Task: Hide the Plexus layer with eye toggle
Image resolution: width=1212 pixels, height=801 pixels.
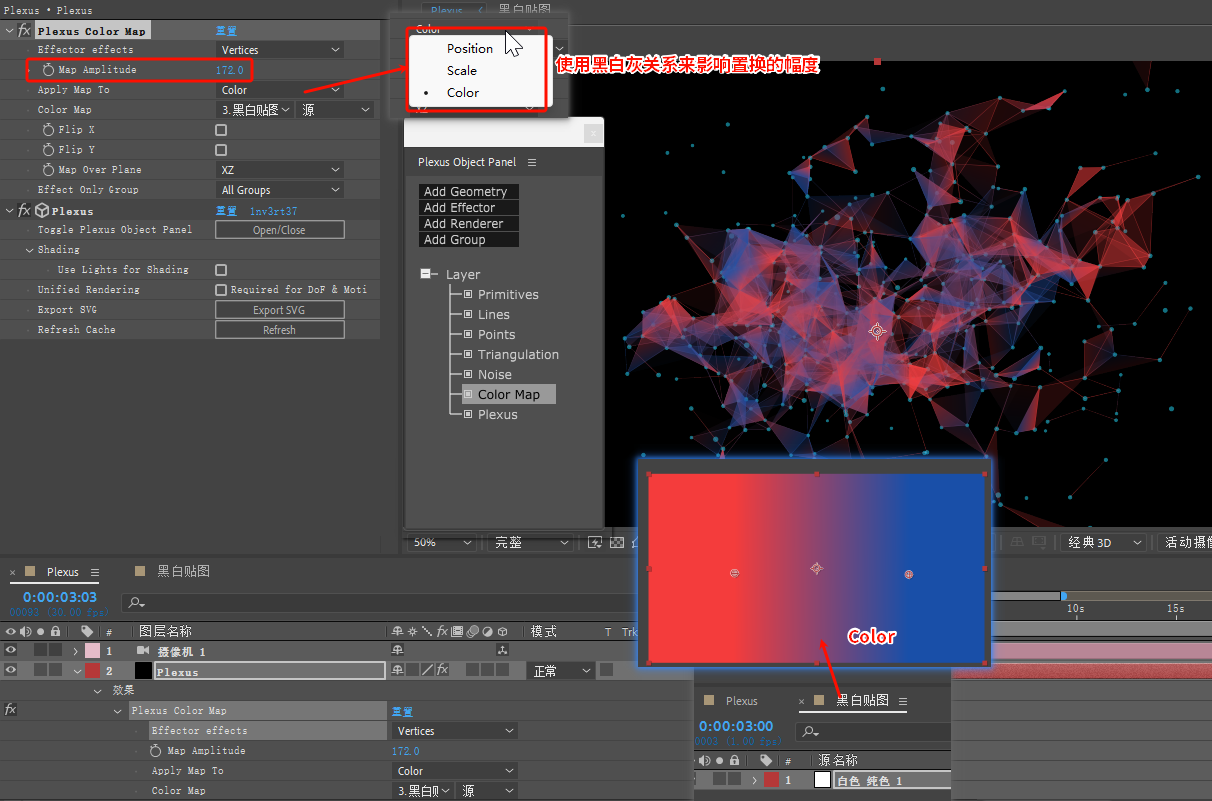Action: click(x=11, y=670)
